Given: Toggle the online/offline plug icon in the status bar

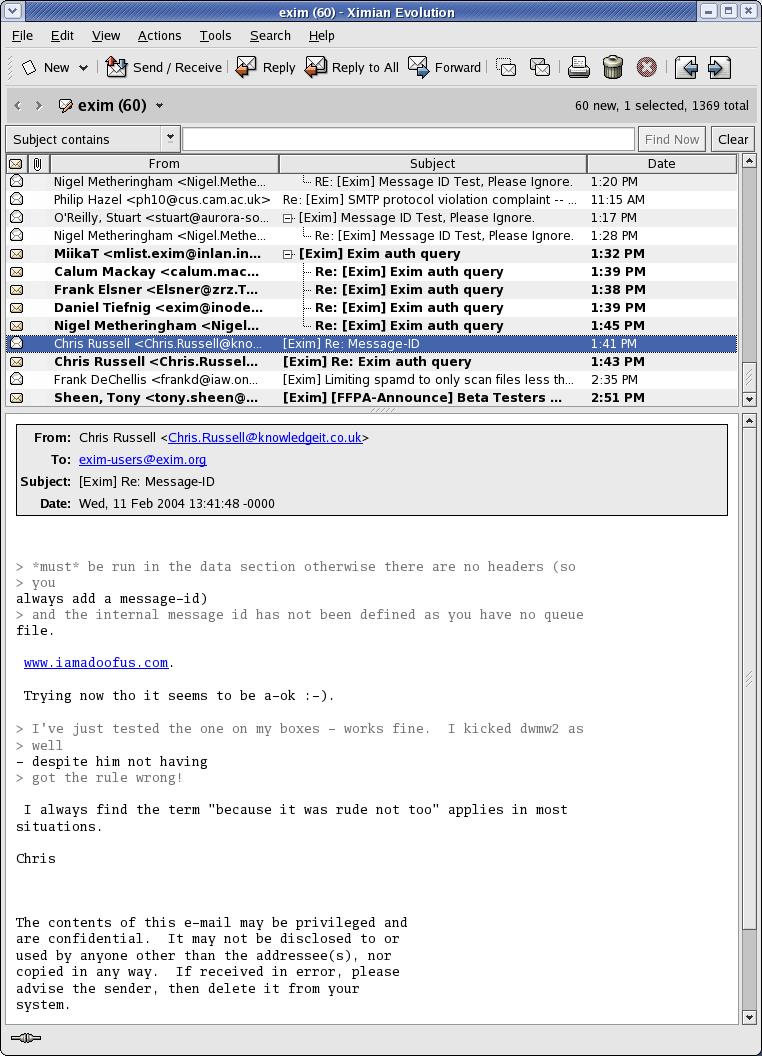Looking at the screenshot, I should pos(25,1038).
